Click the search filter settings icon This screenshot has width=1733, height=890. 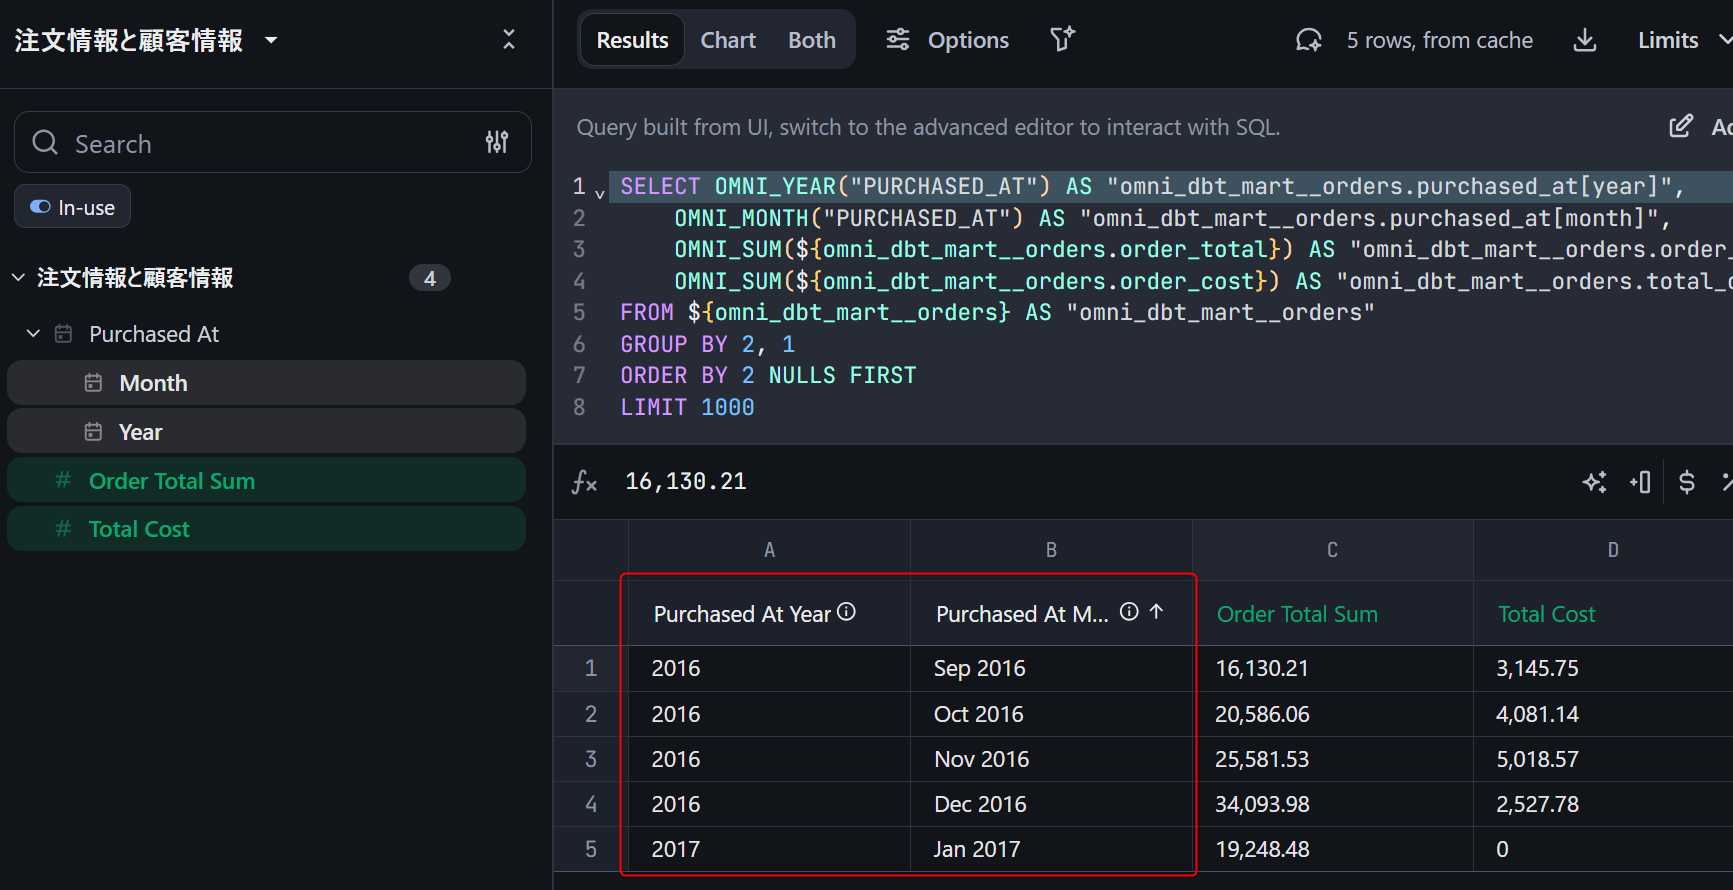[x=497, y=142]
